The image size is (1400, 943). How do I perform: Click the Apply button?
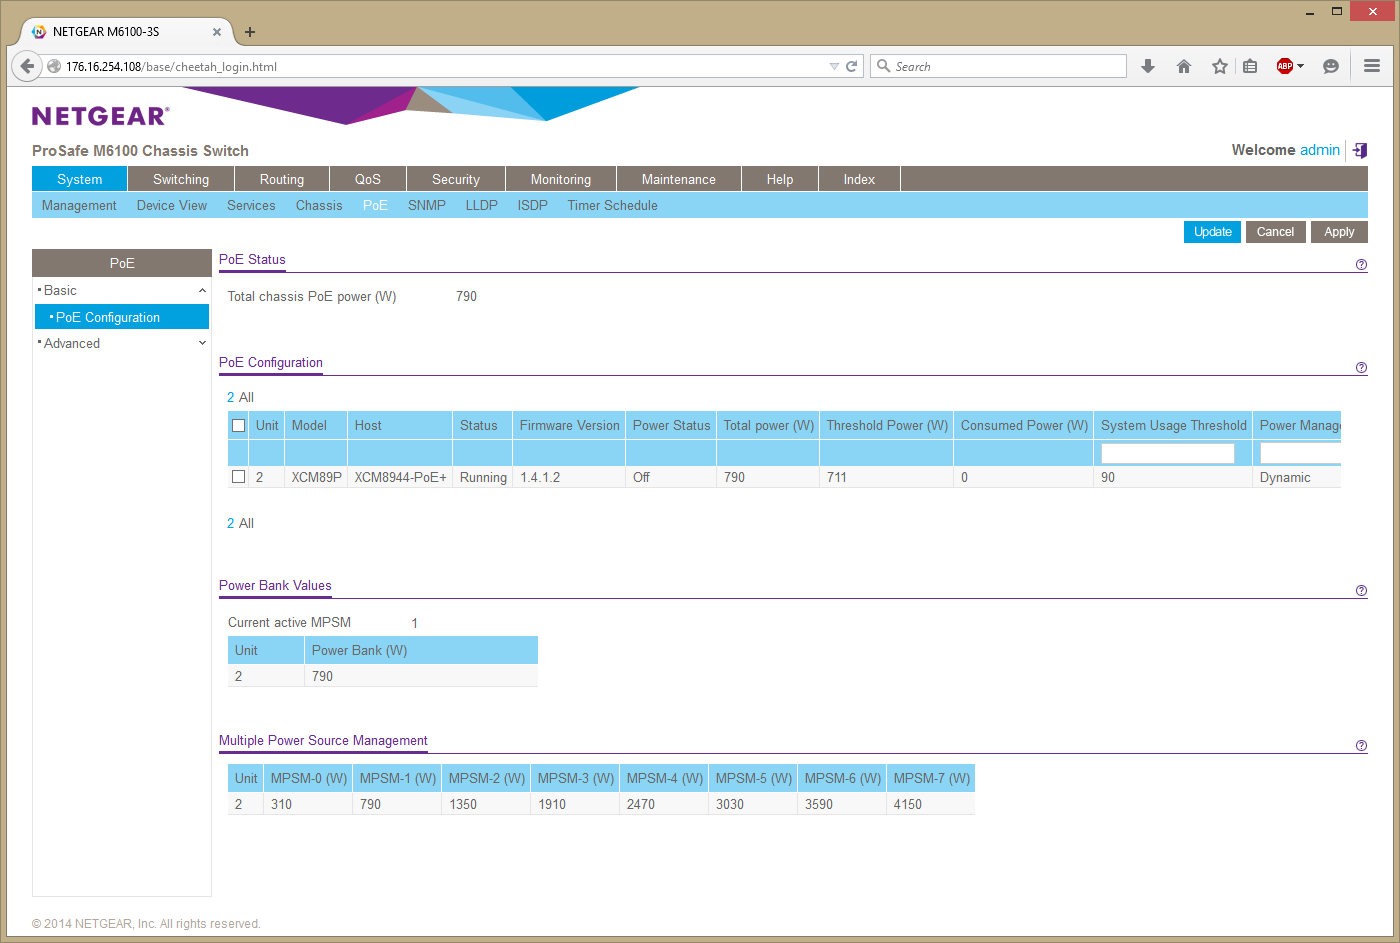pos(1339,232)
